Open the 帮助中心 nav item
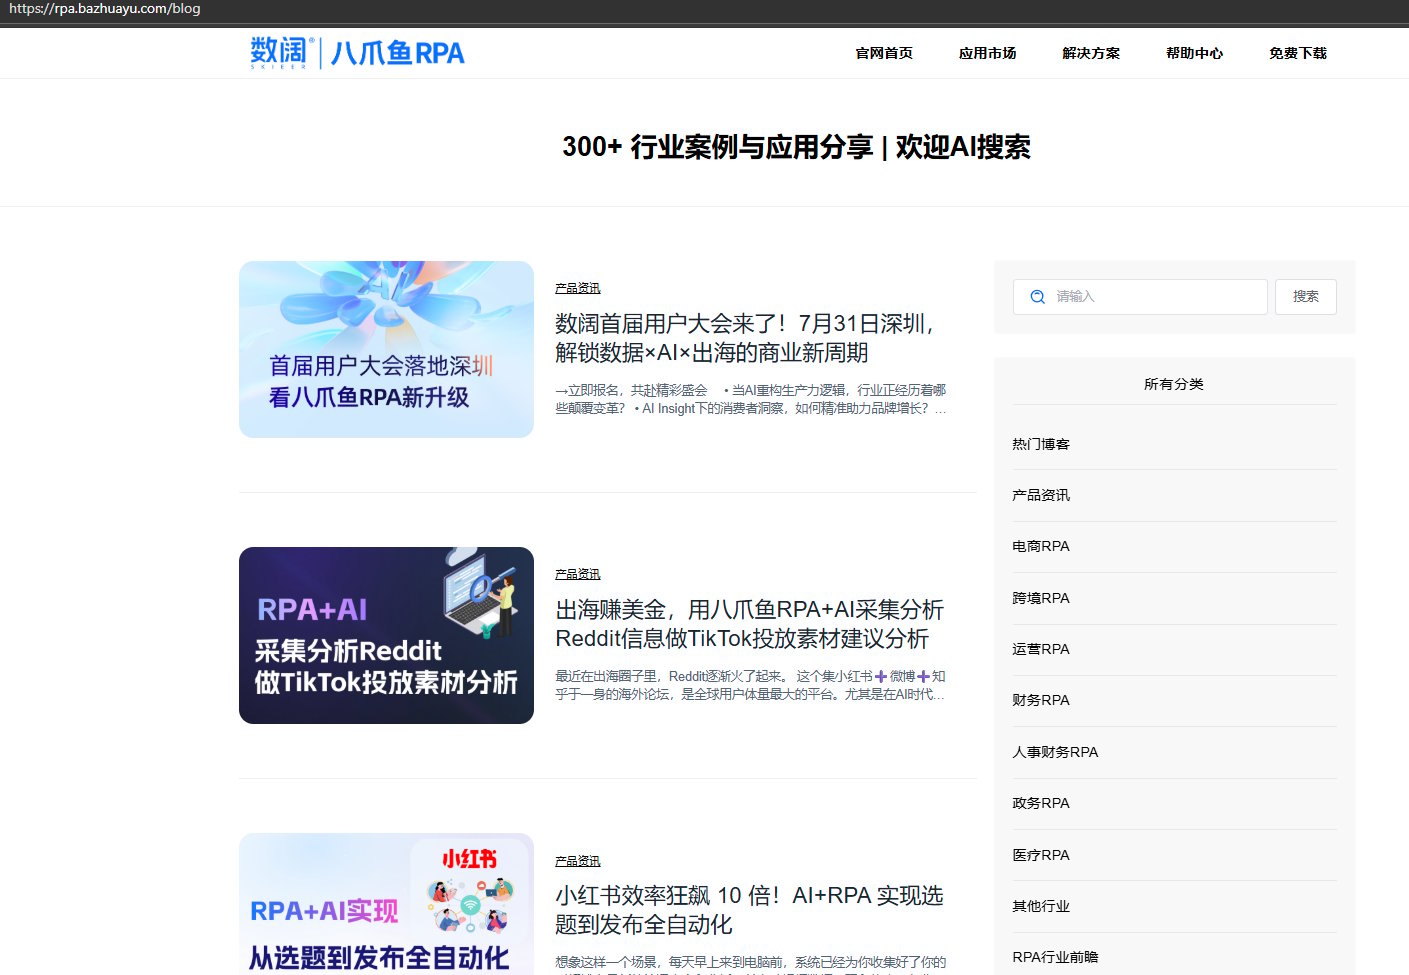 coord(1194,53)
